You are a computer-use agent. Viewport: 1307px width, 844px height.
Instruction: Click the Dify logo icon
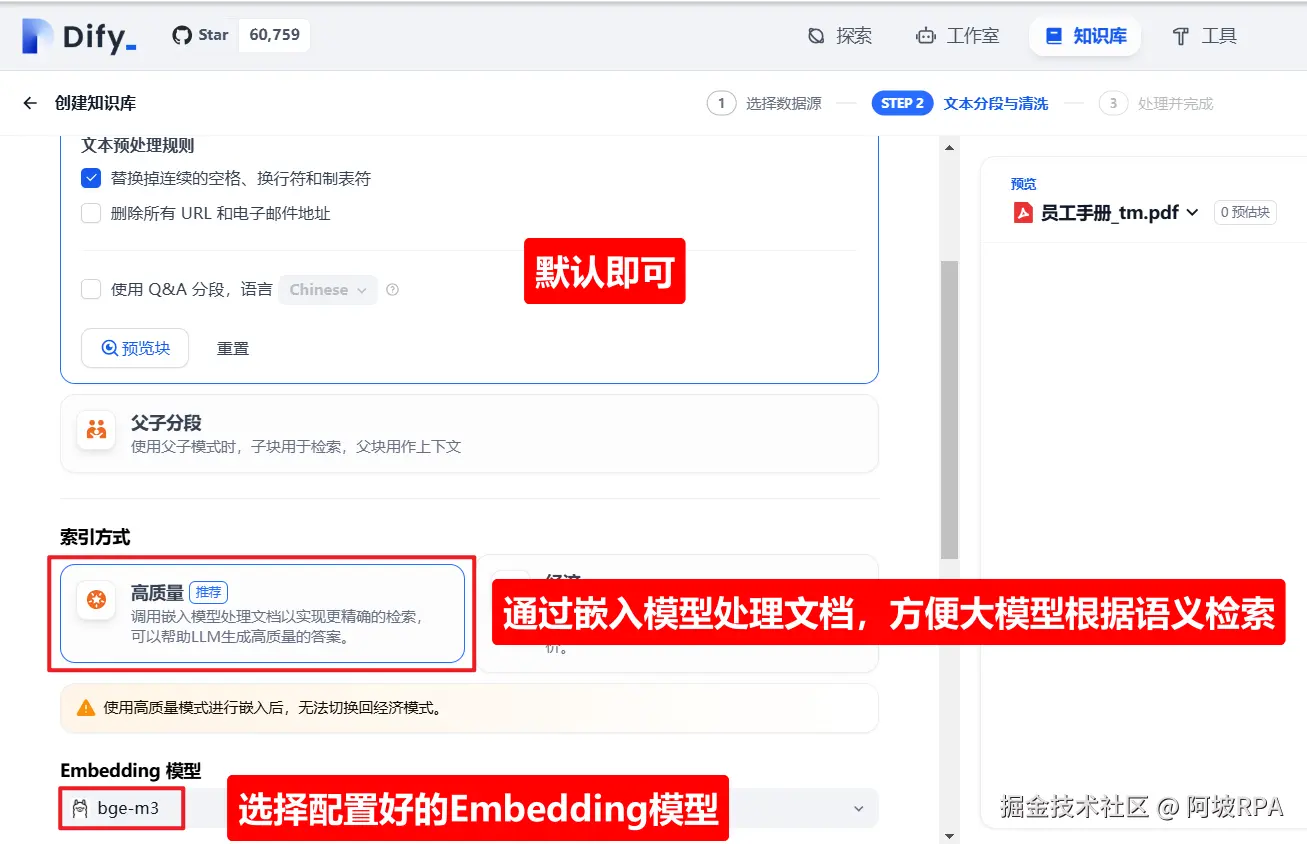[37, 37]
